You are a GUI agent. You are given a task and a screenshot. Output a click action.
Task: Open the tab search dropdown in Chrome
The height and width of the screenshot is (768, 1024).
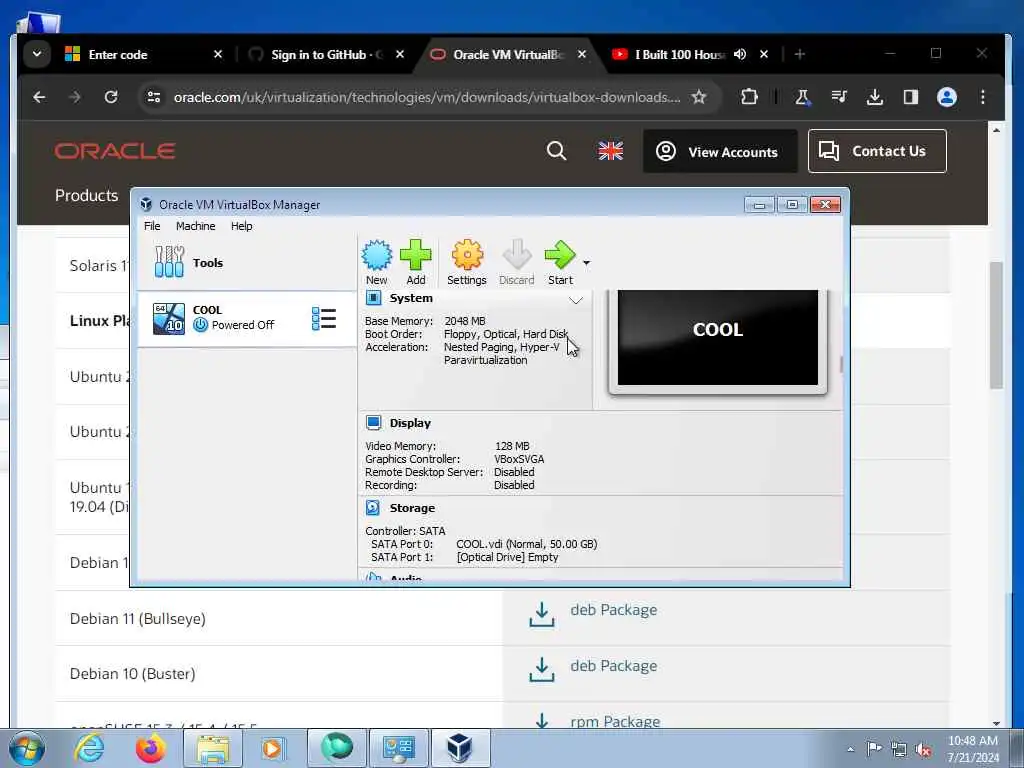pos(37,54)
